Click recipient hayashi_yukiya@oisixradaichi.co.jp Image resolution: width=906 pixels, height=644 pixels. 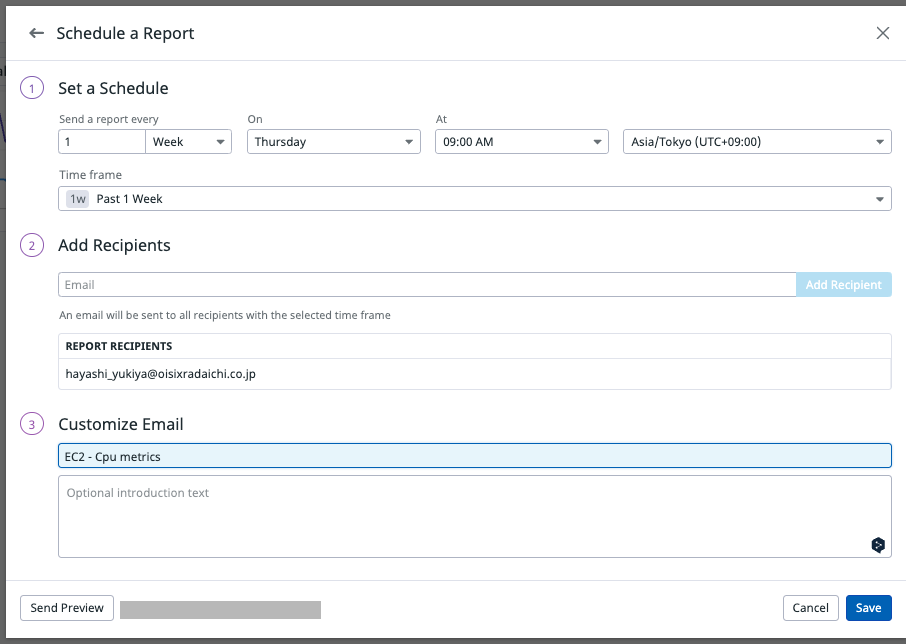[161, 374]
